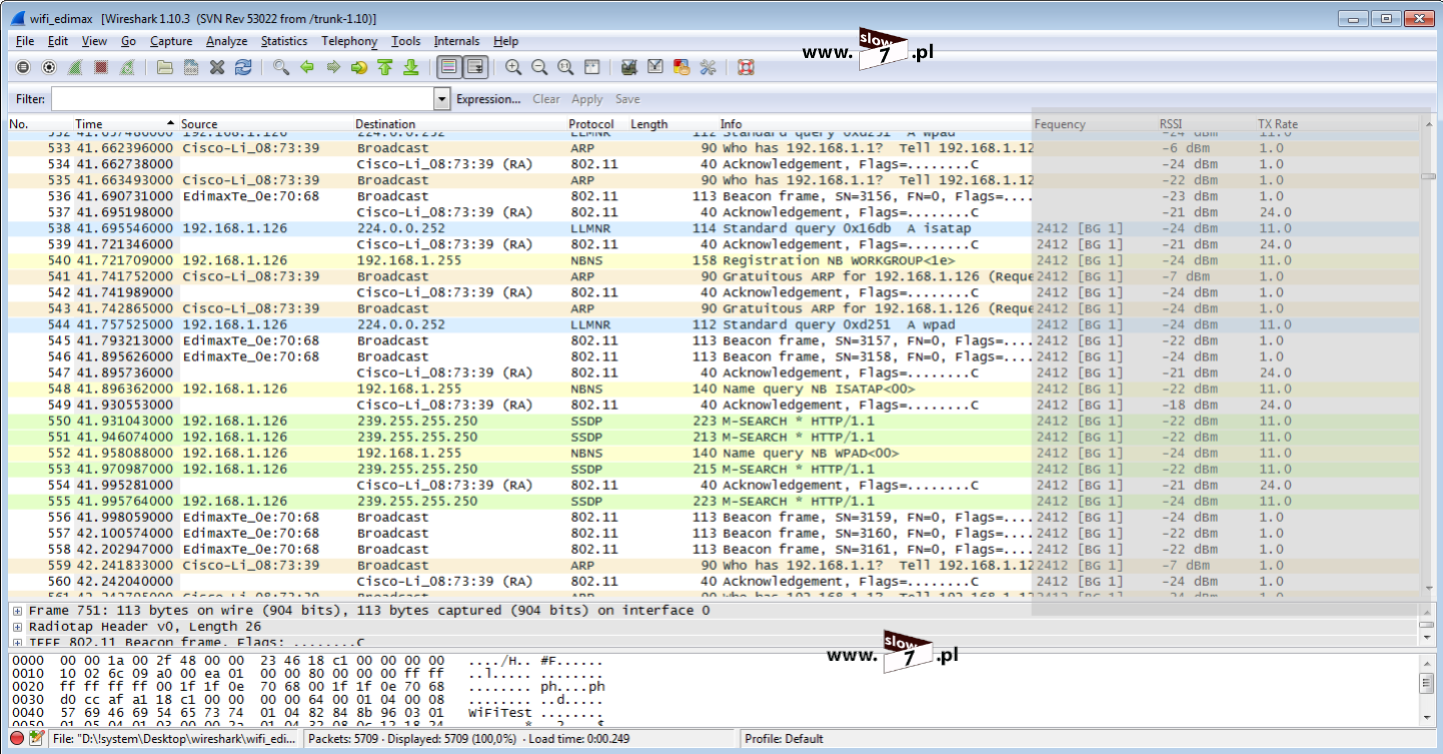Click the display filter input field

[243, 99]
